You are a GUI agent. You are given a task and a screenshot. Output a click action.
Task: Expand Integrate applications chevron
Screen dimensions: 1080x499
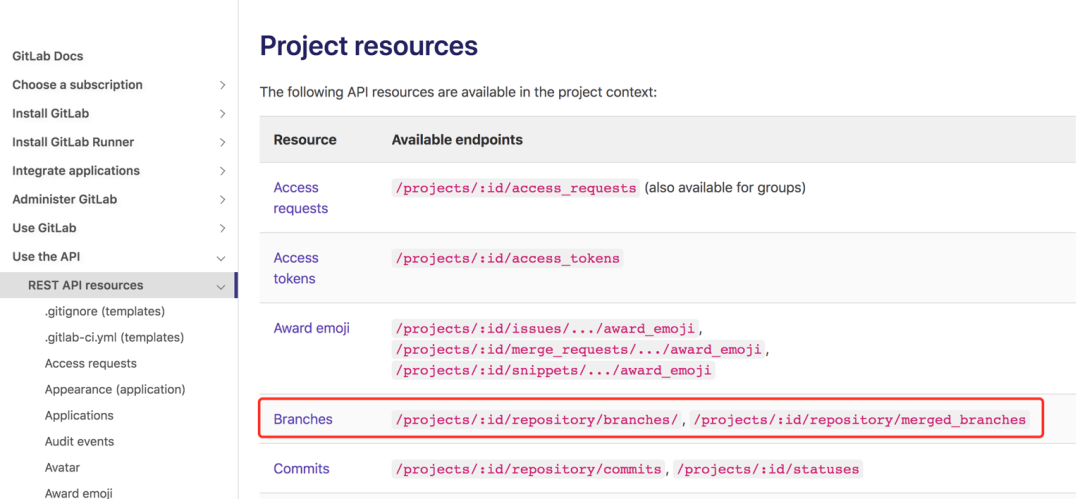222,171
